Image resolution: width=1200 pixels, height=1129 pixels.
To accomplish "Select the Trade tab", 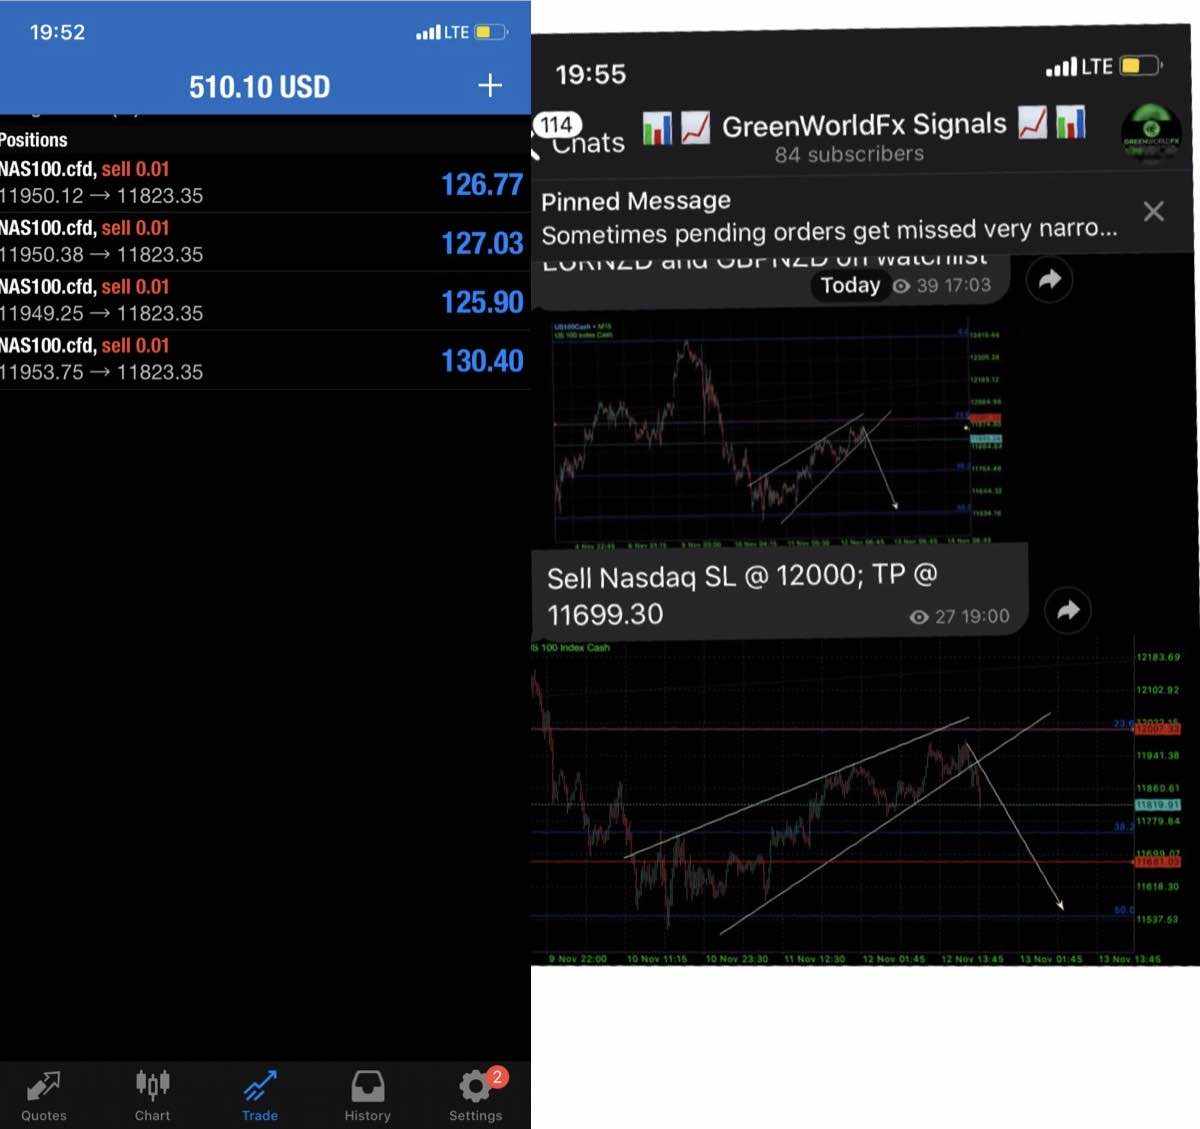I will pos(260,1096).
